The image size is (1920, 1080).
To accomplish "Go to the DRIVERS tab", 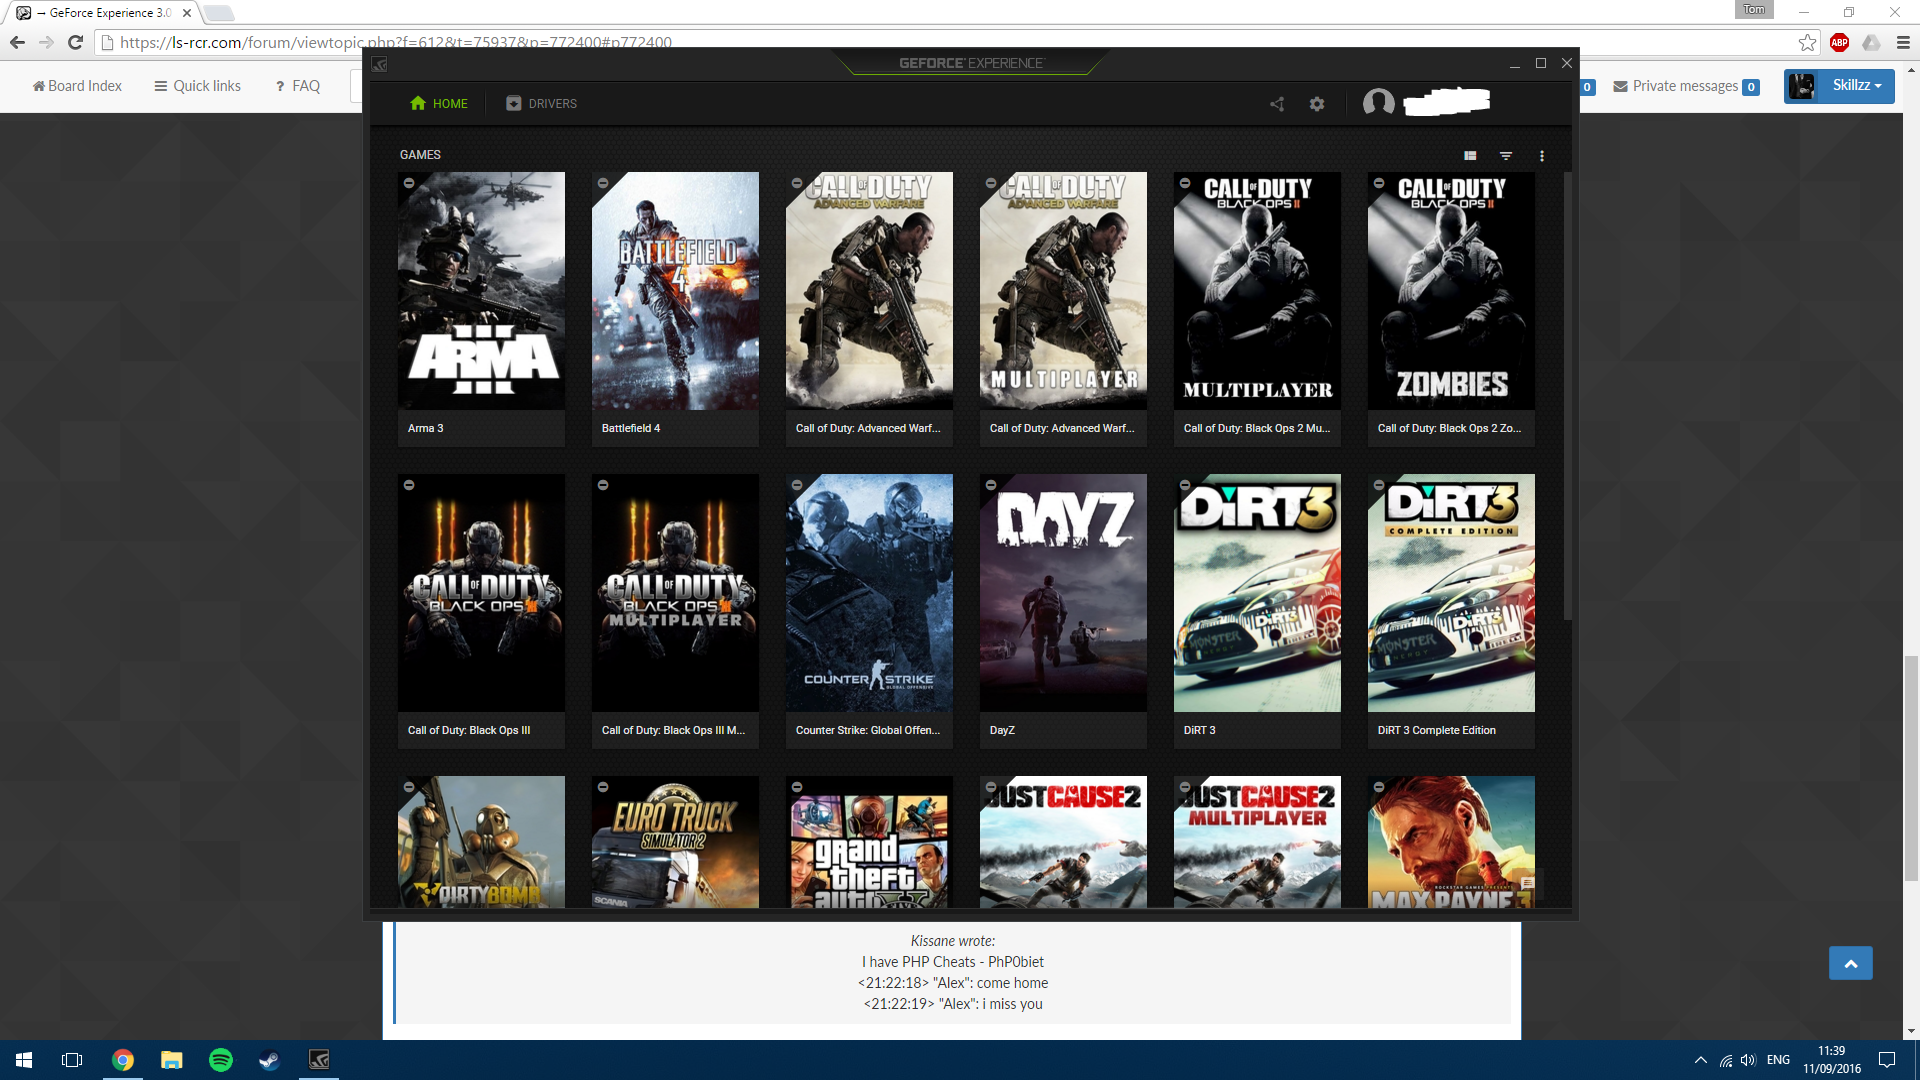I will click(541, 104).
